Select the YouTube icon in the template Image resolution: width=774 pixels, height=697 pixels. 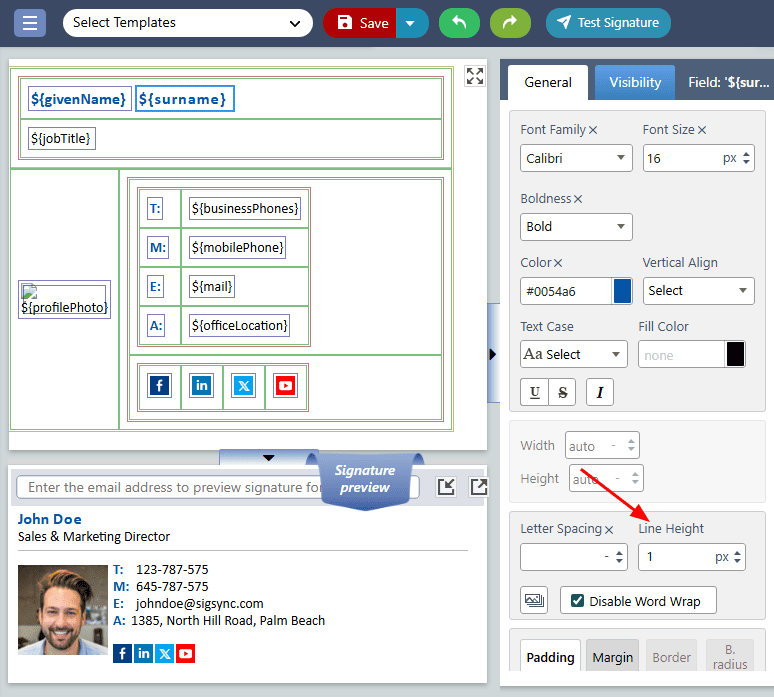click(x=286, y=386)
